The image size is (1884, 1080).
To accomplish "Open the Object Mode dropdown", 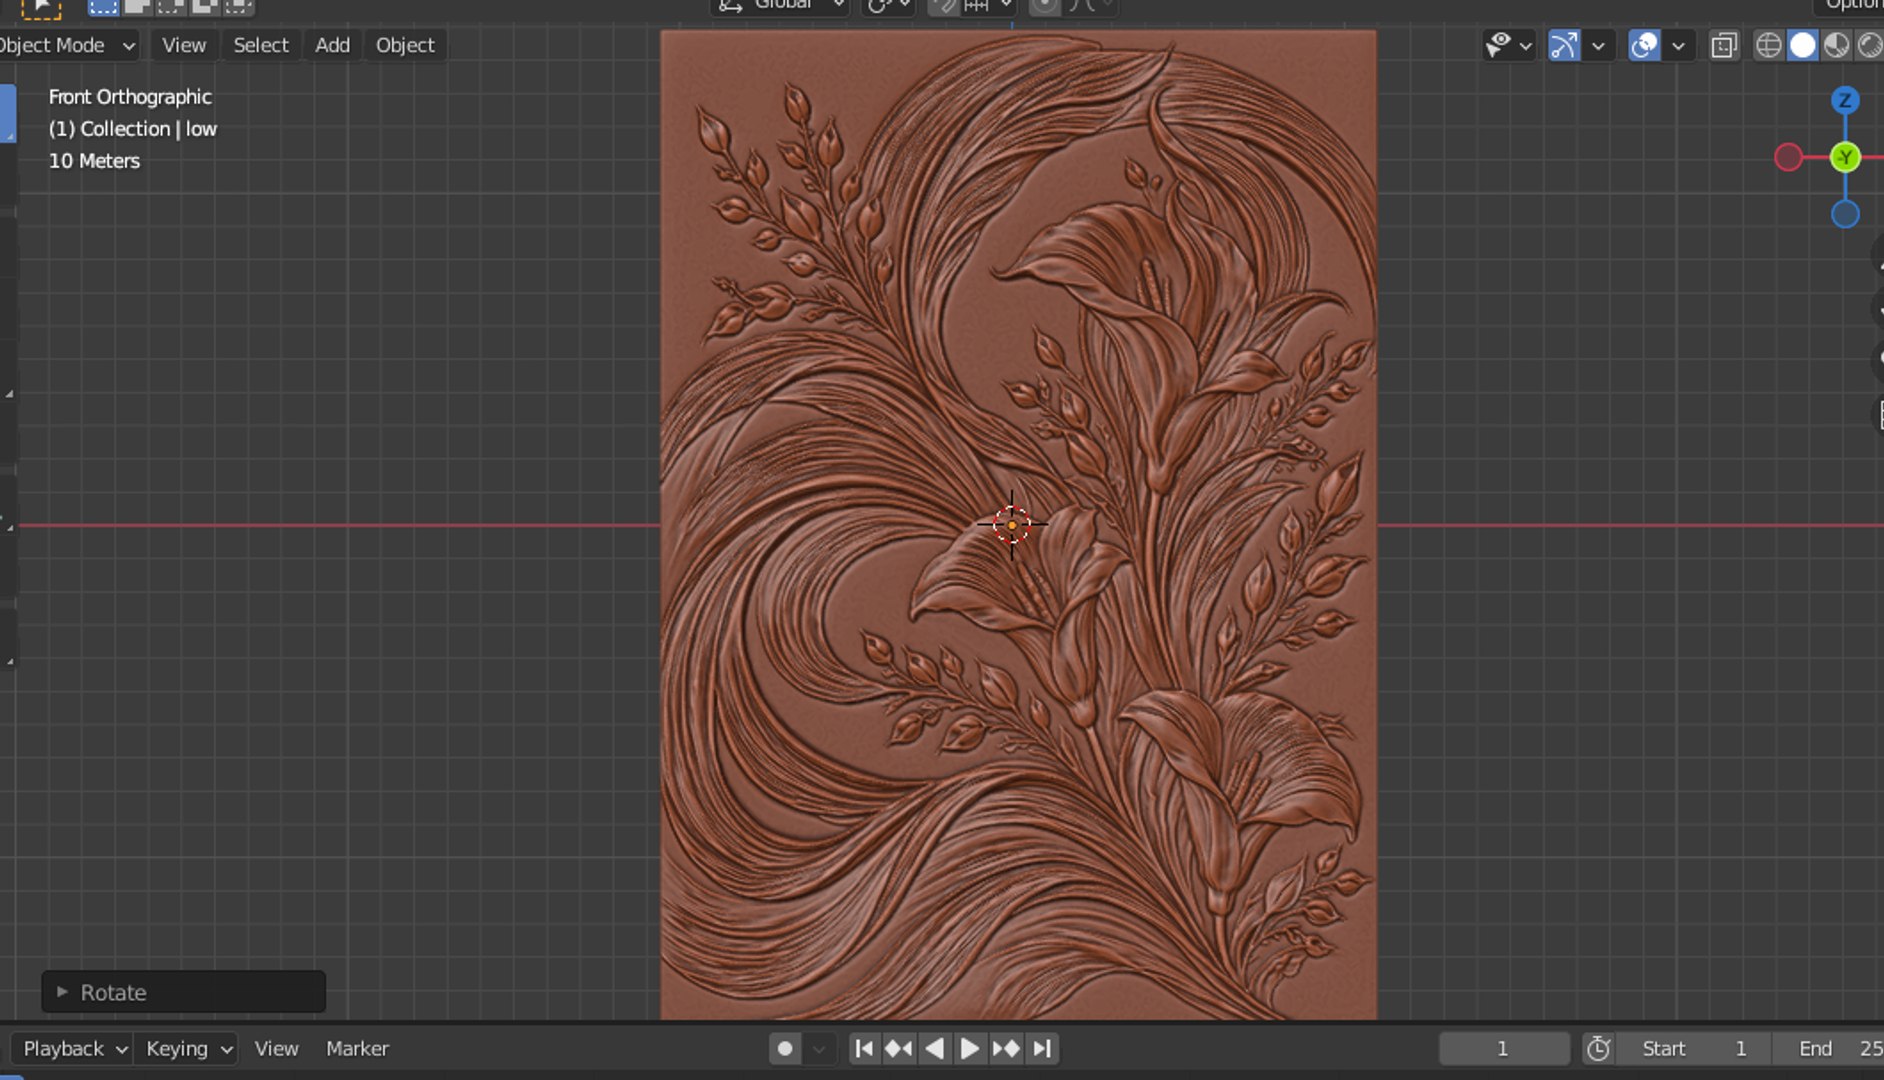I will pyautogui.click(x=68, y=45).
